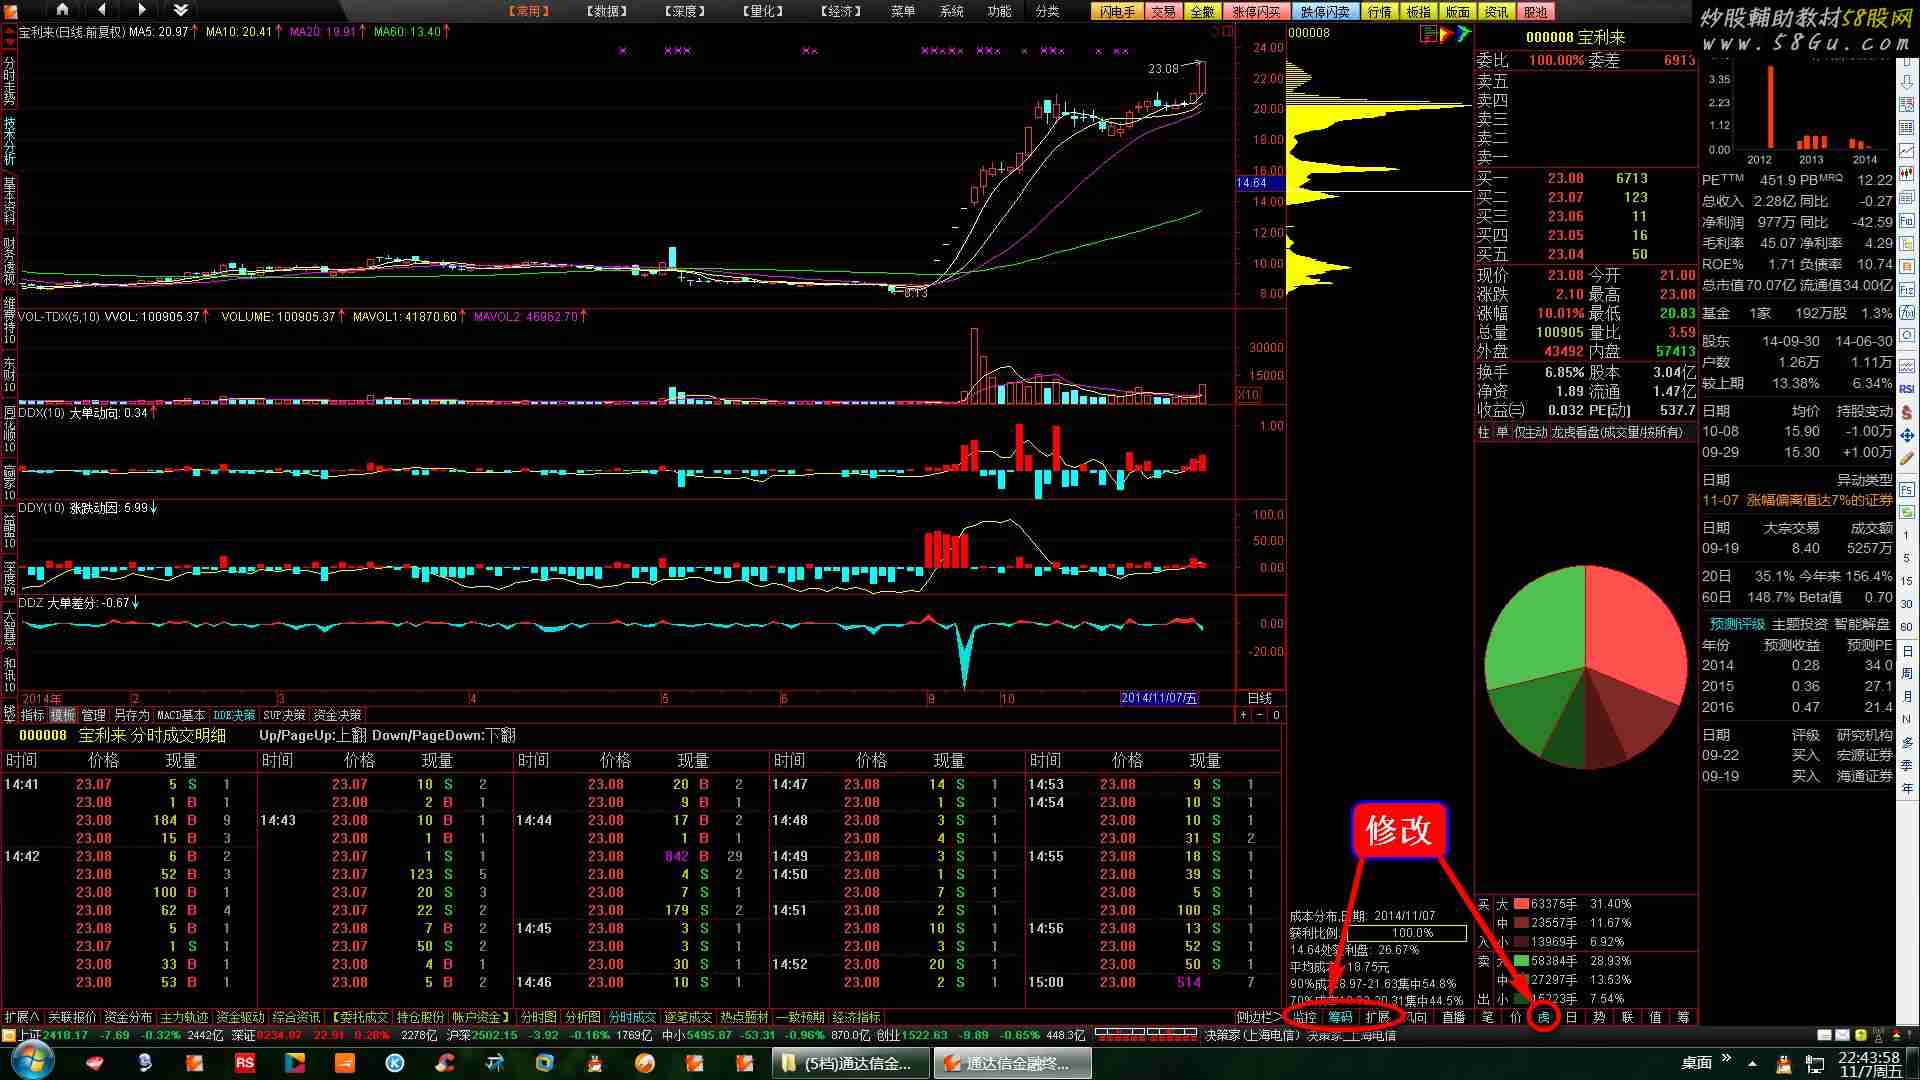The height and width of the screenshot is (1080, 1920).
Task: Open the 资金分布 tab at bottom
Action: tap(128, 1017)
